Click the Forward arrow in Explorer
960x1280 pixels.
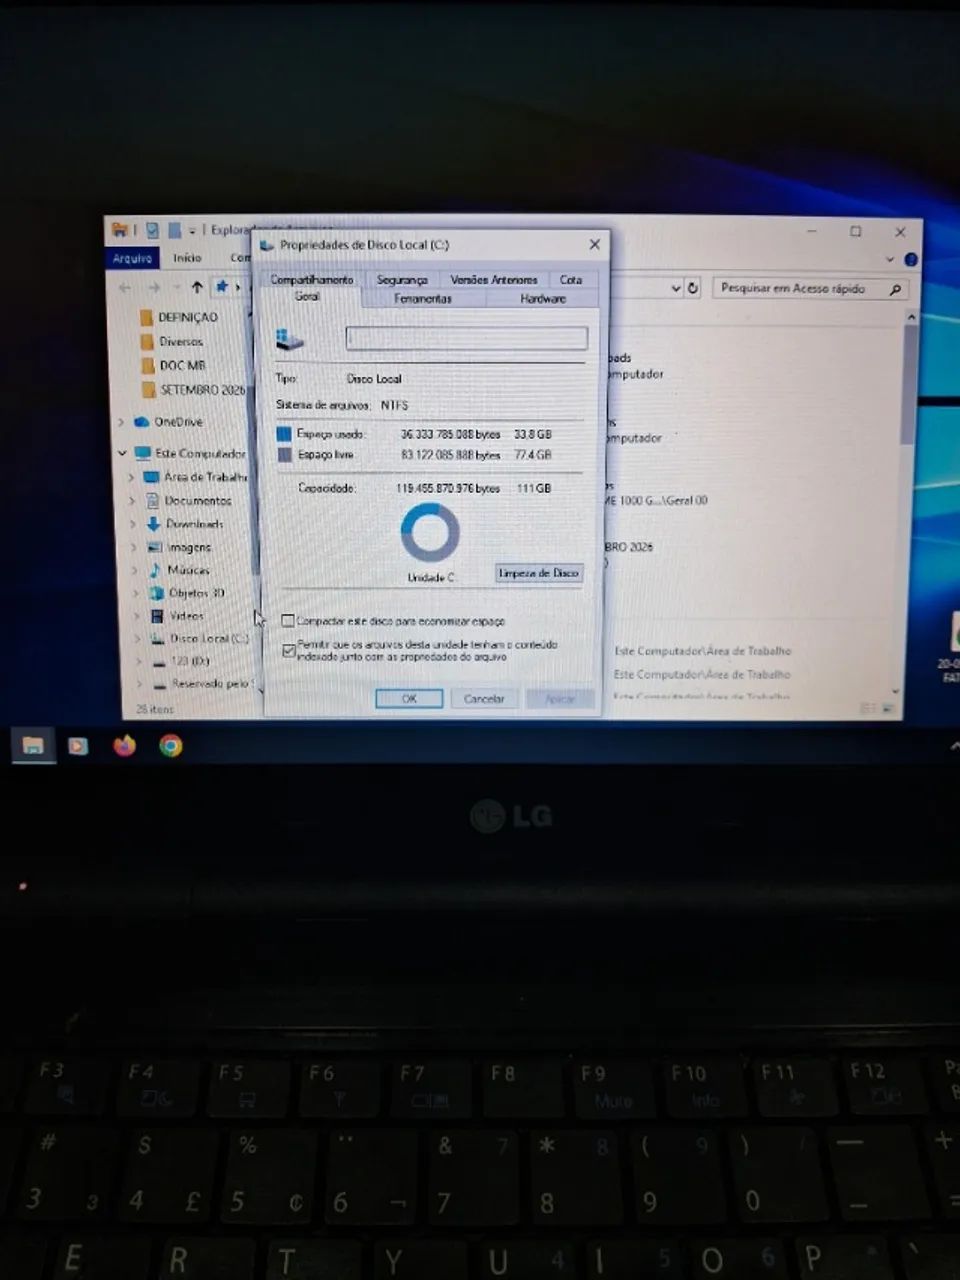coord(155,288)
